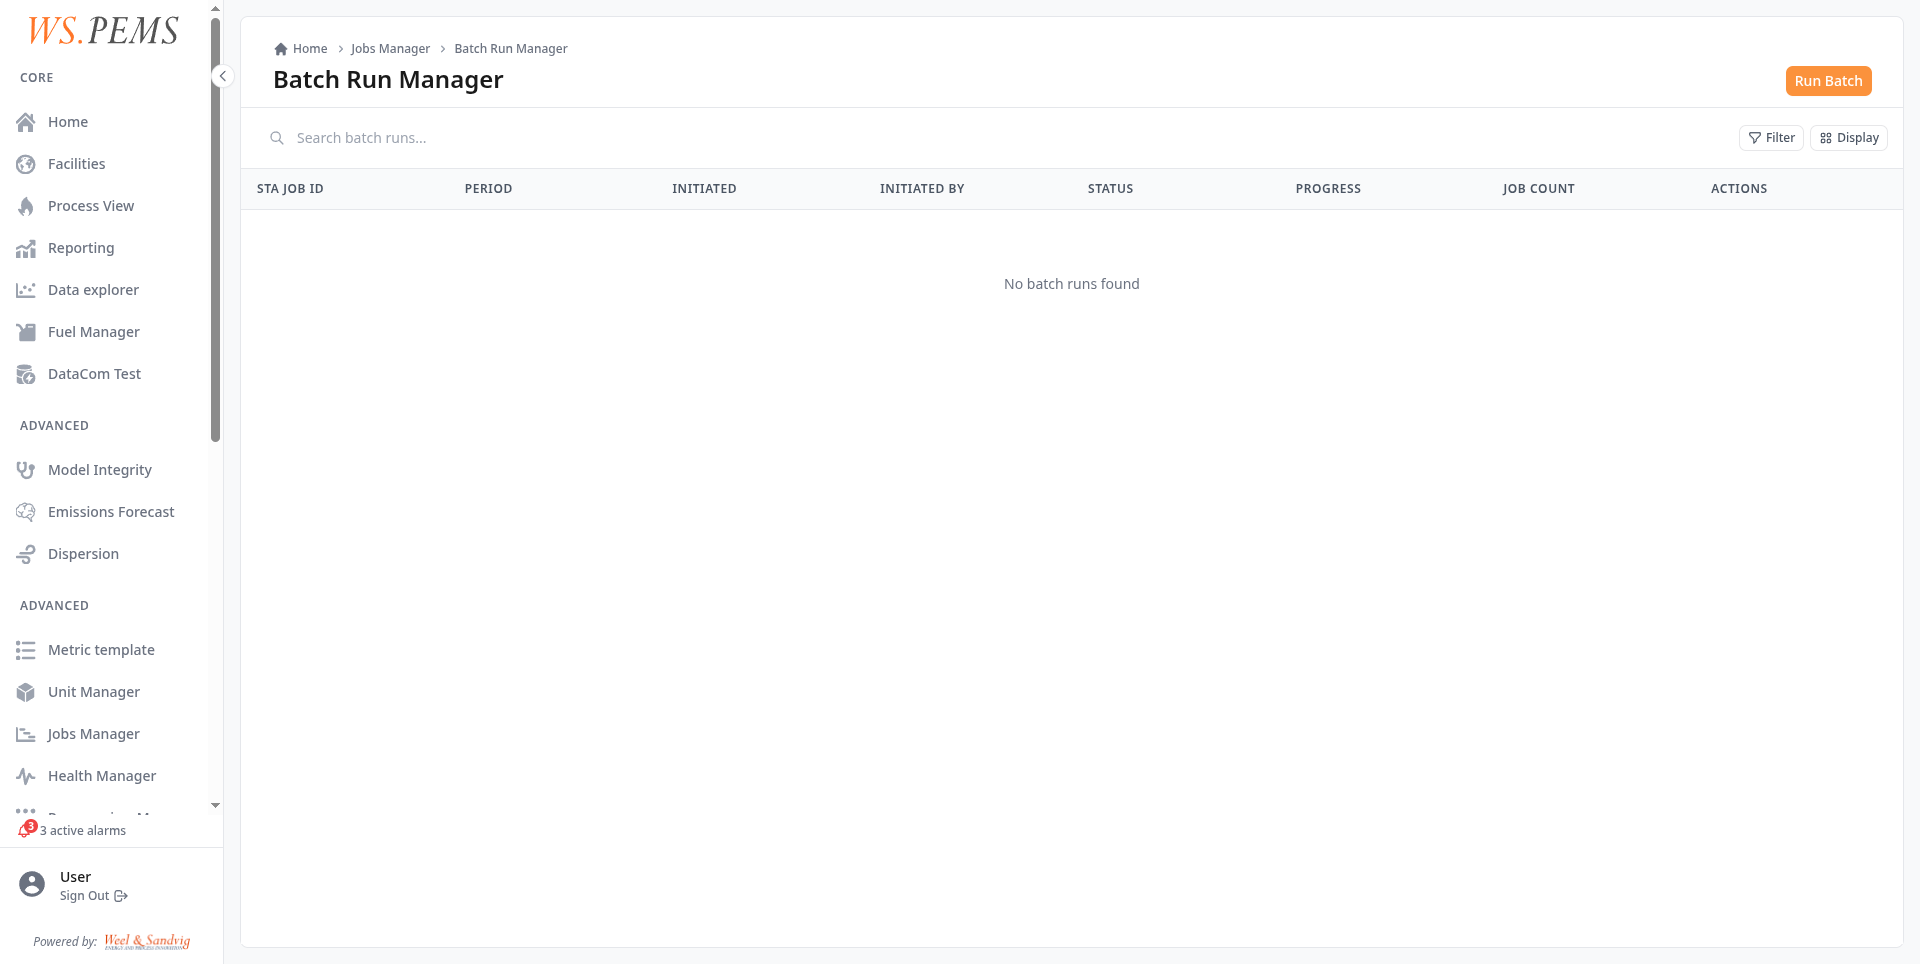The height and width of the screenshot is (964, 1920).
Task: Select Fuel Manager label in sidebar
Action: 94,332
